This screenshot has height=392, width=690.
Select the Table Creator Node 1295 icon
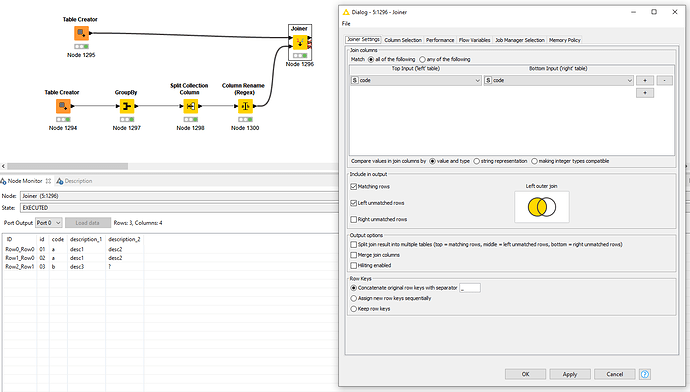[81, 33]
